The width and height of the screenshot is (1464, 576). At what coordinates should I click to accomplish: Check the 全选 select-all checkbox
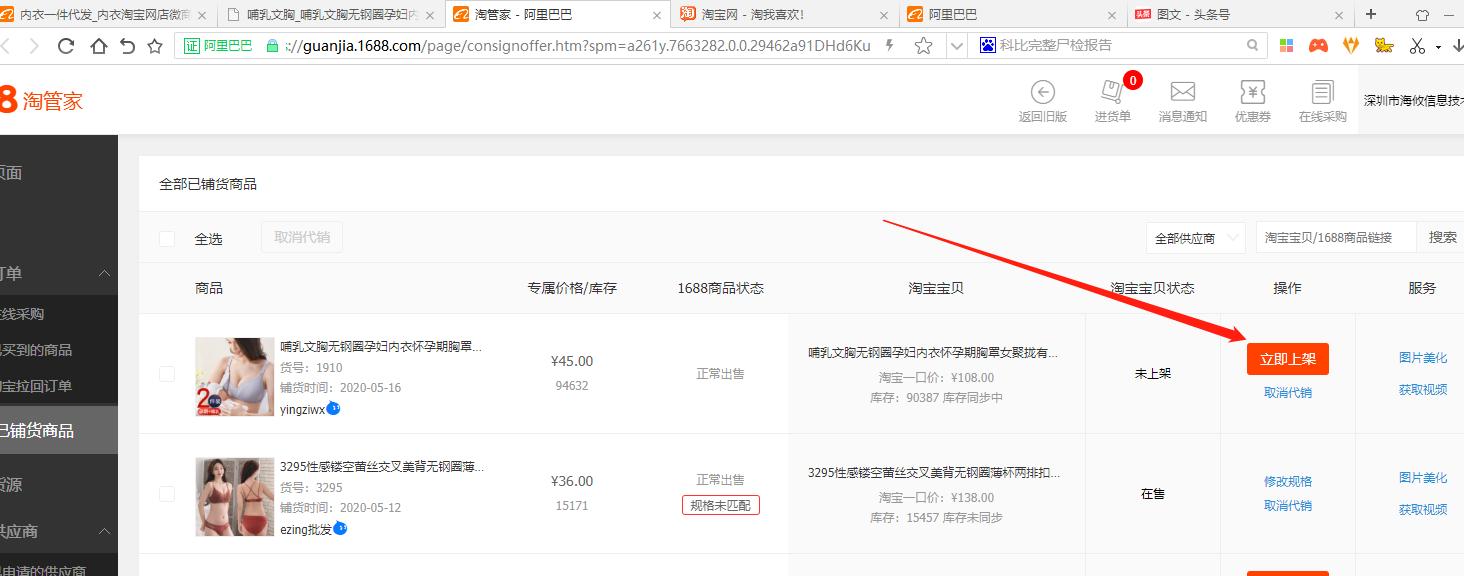pos(166,236)
